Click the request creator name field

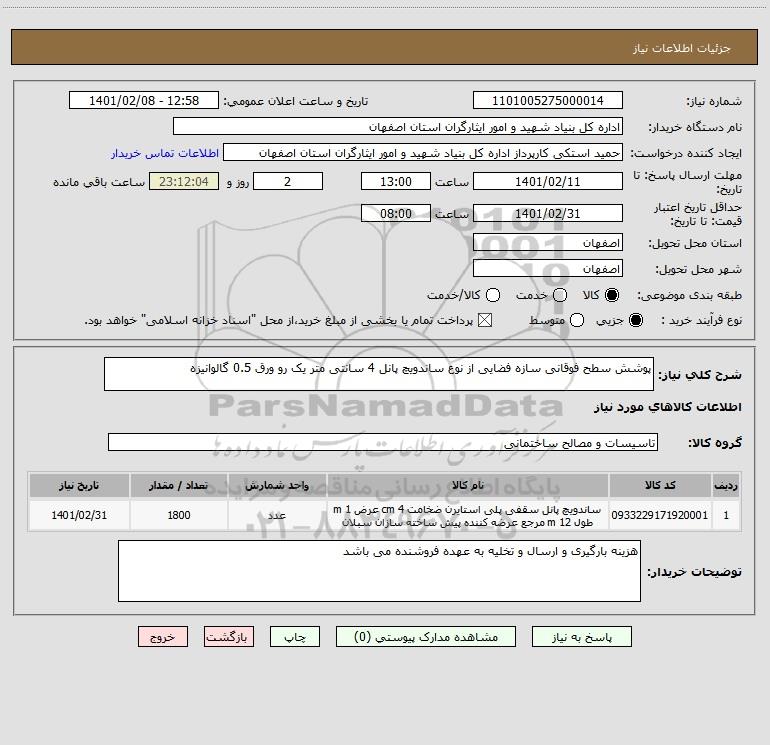423,153
